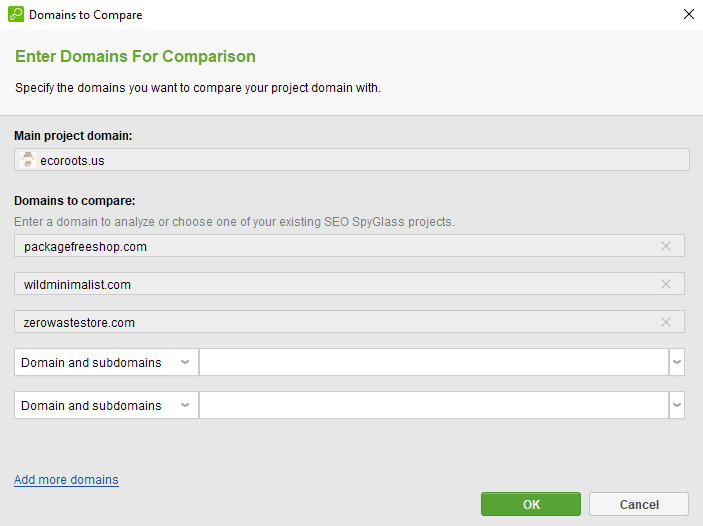Viewport: 703px width, 526px height.
Task: Remove packagefreeshop.com with its X icon
Action: coord(666,246)
